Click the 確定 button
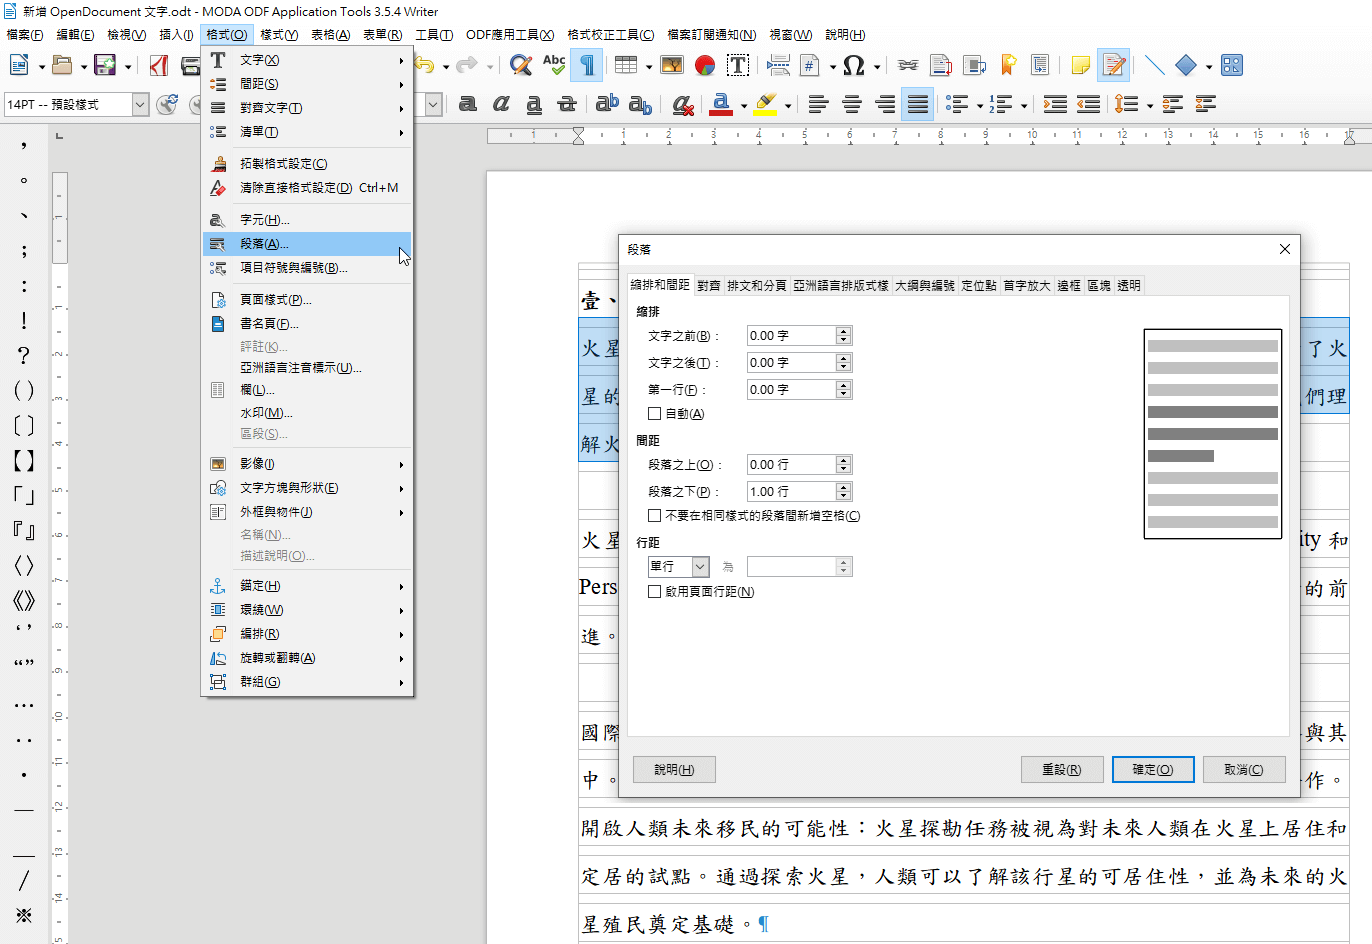This screenshot has height=944, width=1372. click(x=1152, y=769)
